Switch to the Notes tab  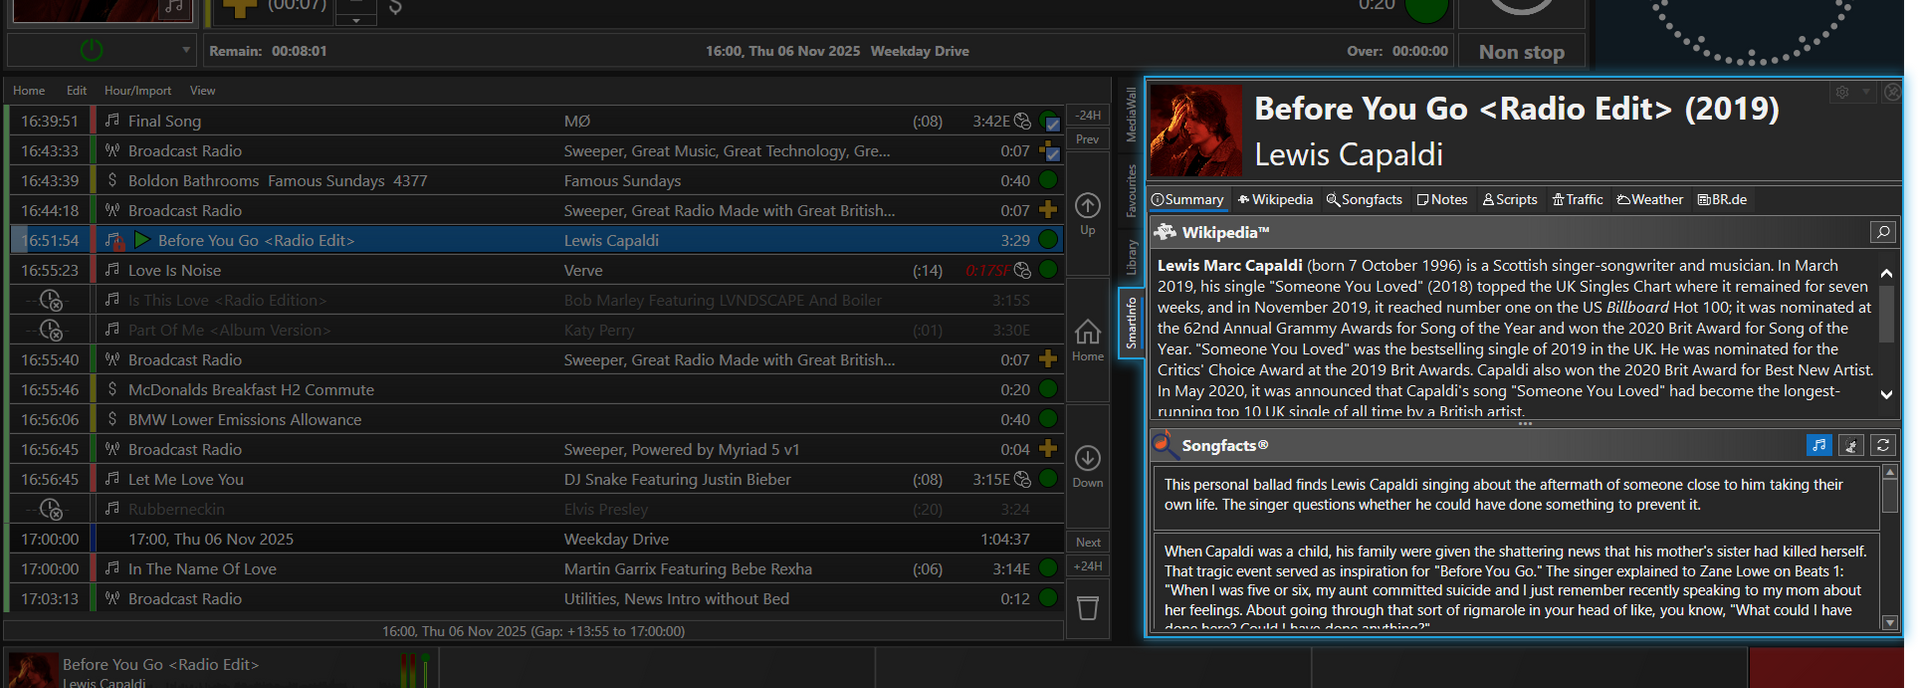point(1442,199)
